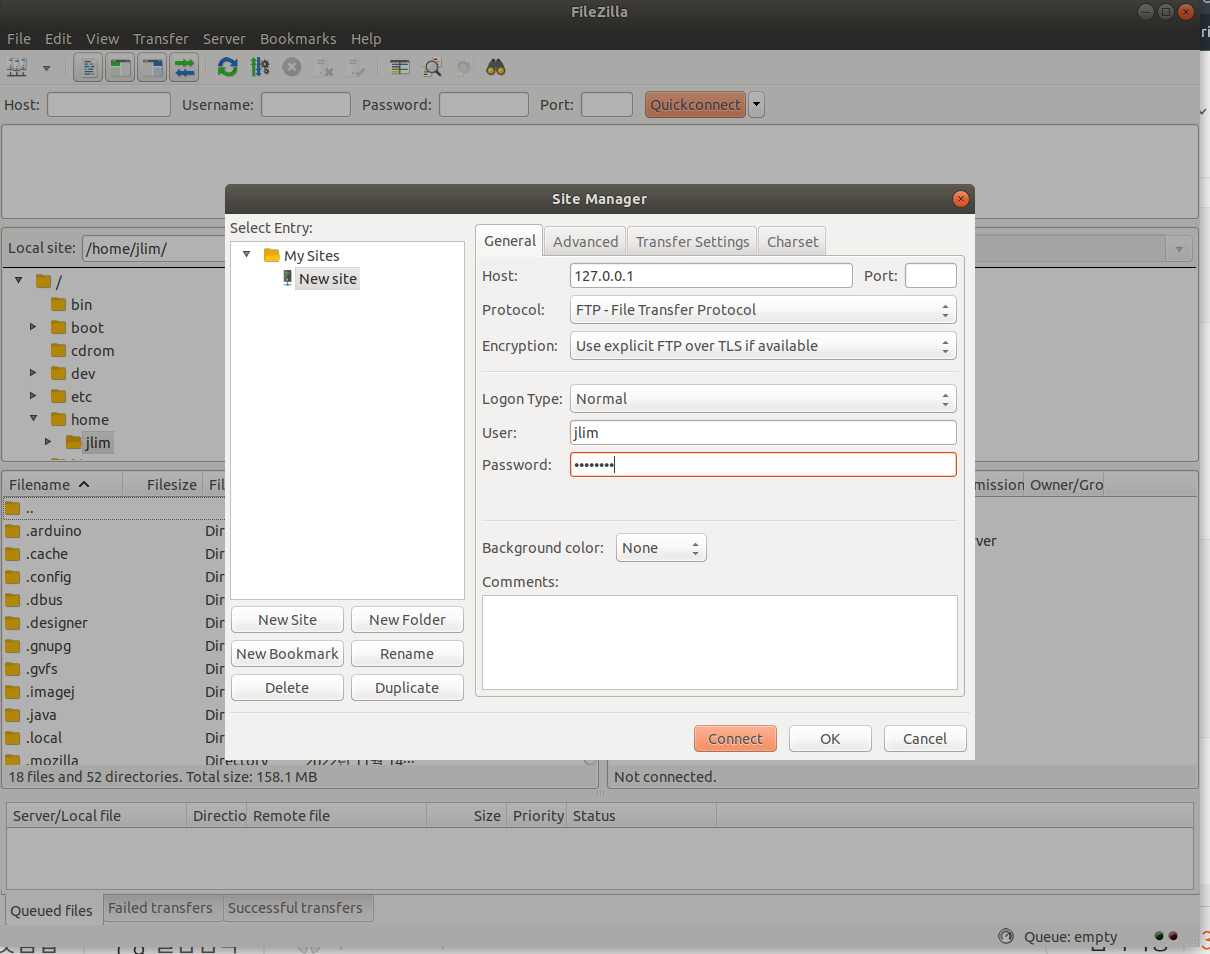Switch to the Transfer Settings tab
Viewport: 1210px width, 954px height.
pos(692,241)
